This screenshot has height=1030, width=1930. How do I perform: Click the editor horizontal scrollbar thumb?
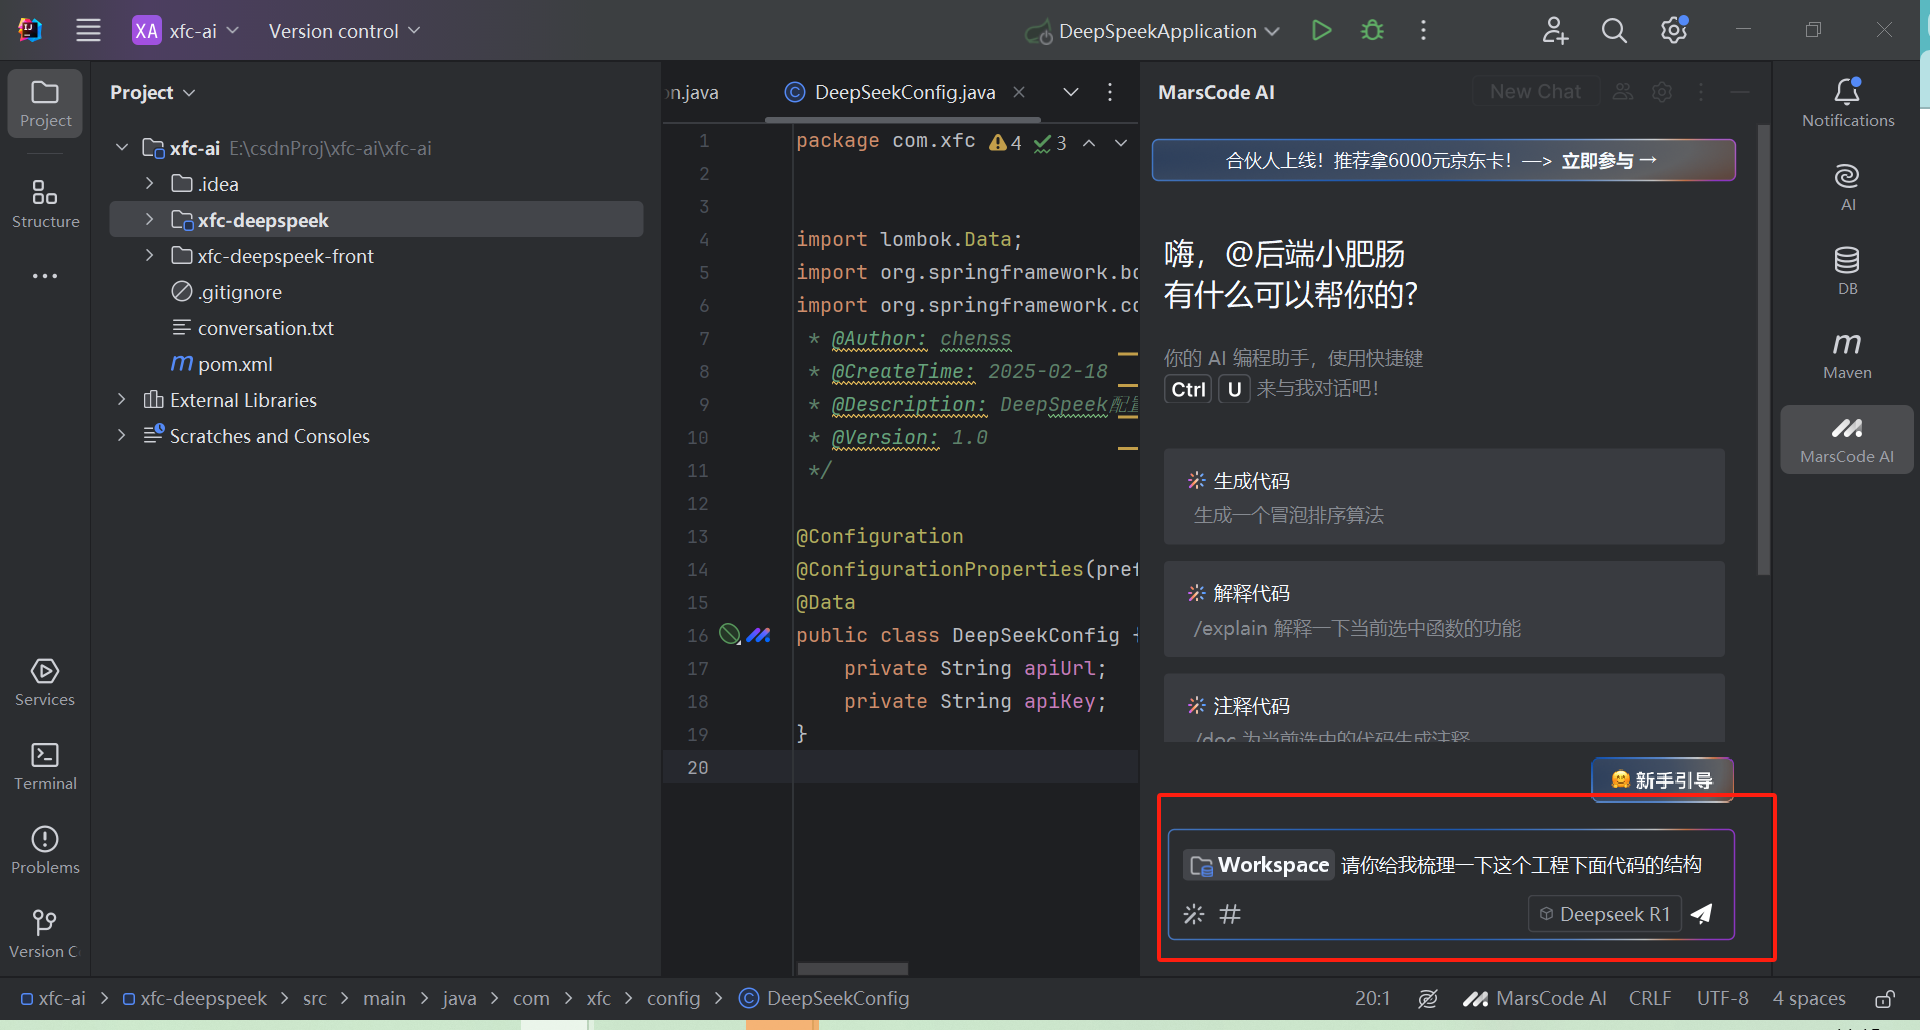(852, 968)
